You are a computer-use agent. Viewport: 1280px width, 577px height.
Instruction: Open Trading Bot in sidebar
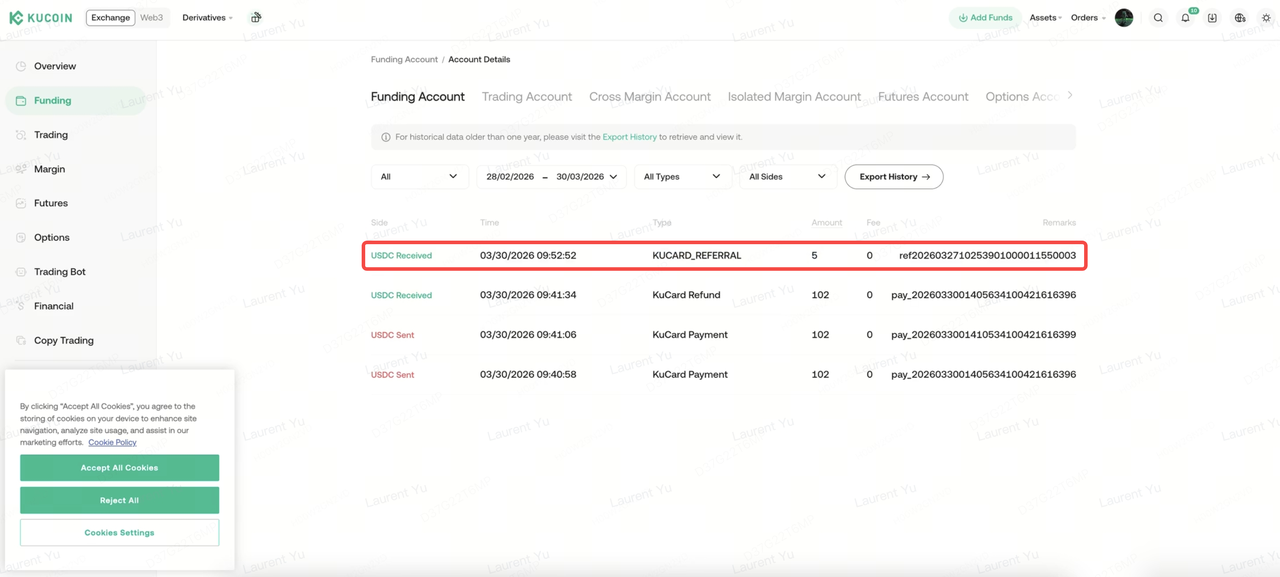[60, 272]
